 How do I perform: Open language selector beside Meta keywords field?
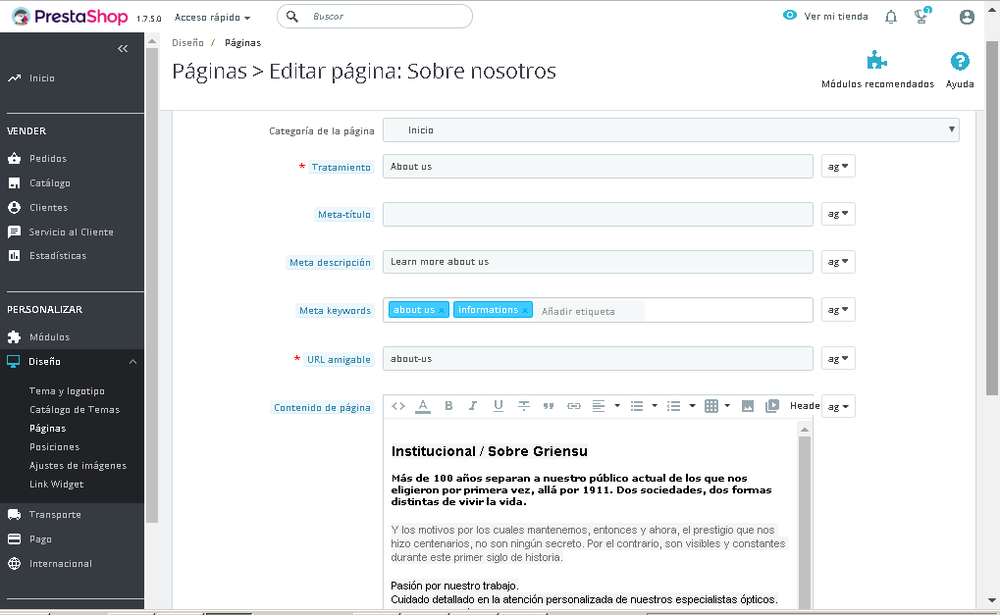pos(838,310)
